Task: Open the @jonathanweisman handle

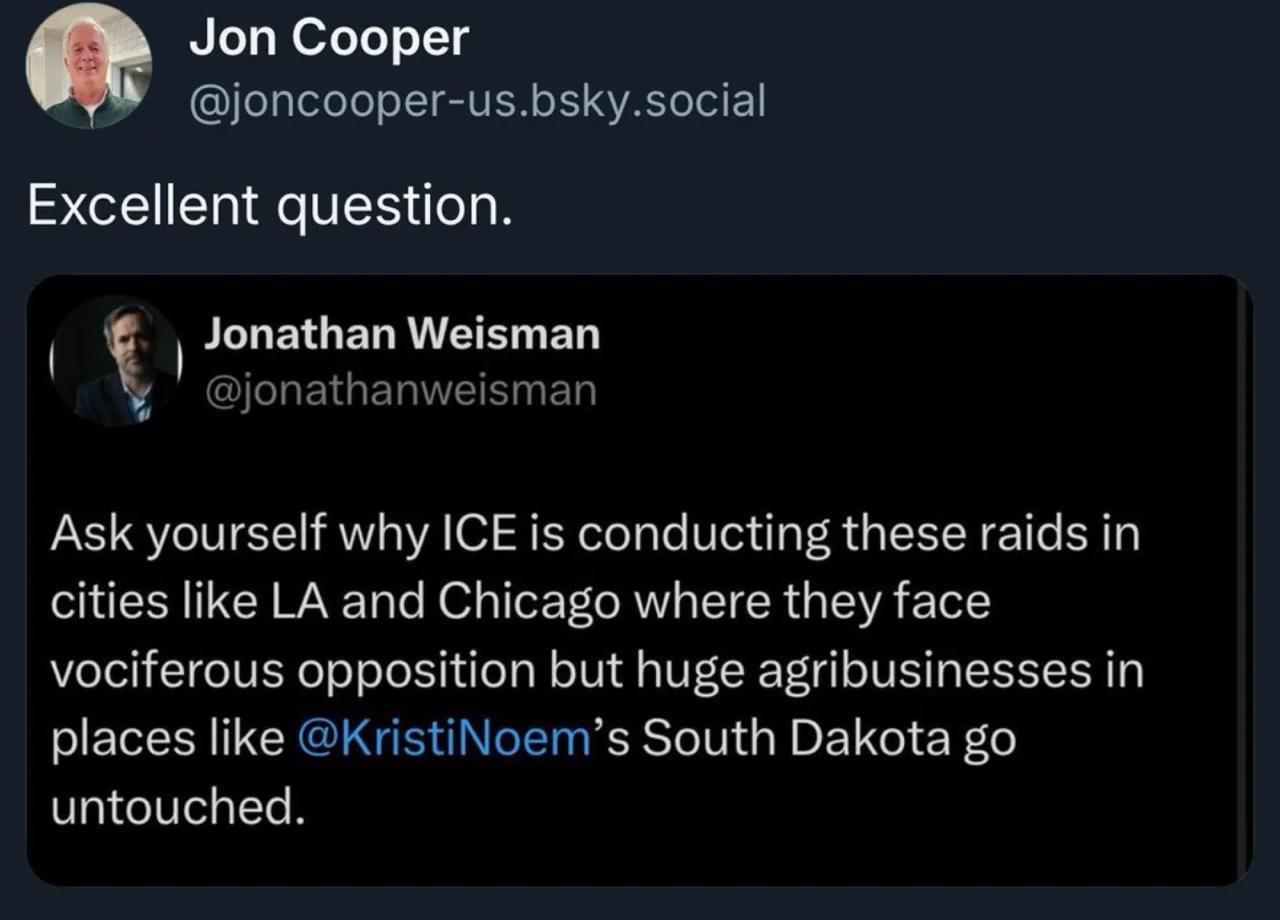Action: pos(400,390)
